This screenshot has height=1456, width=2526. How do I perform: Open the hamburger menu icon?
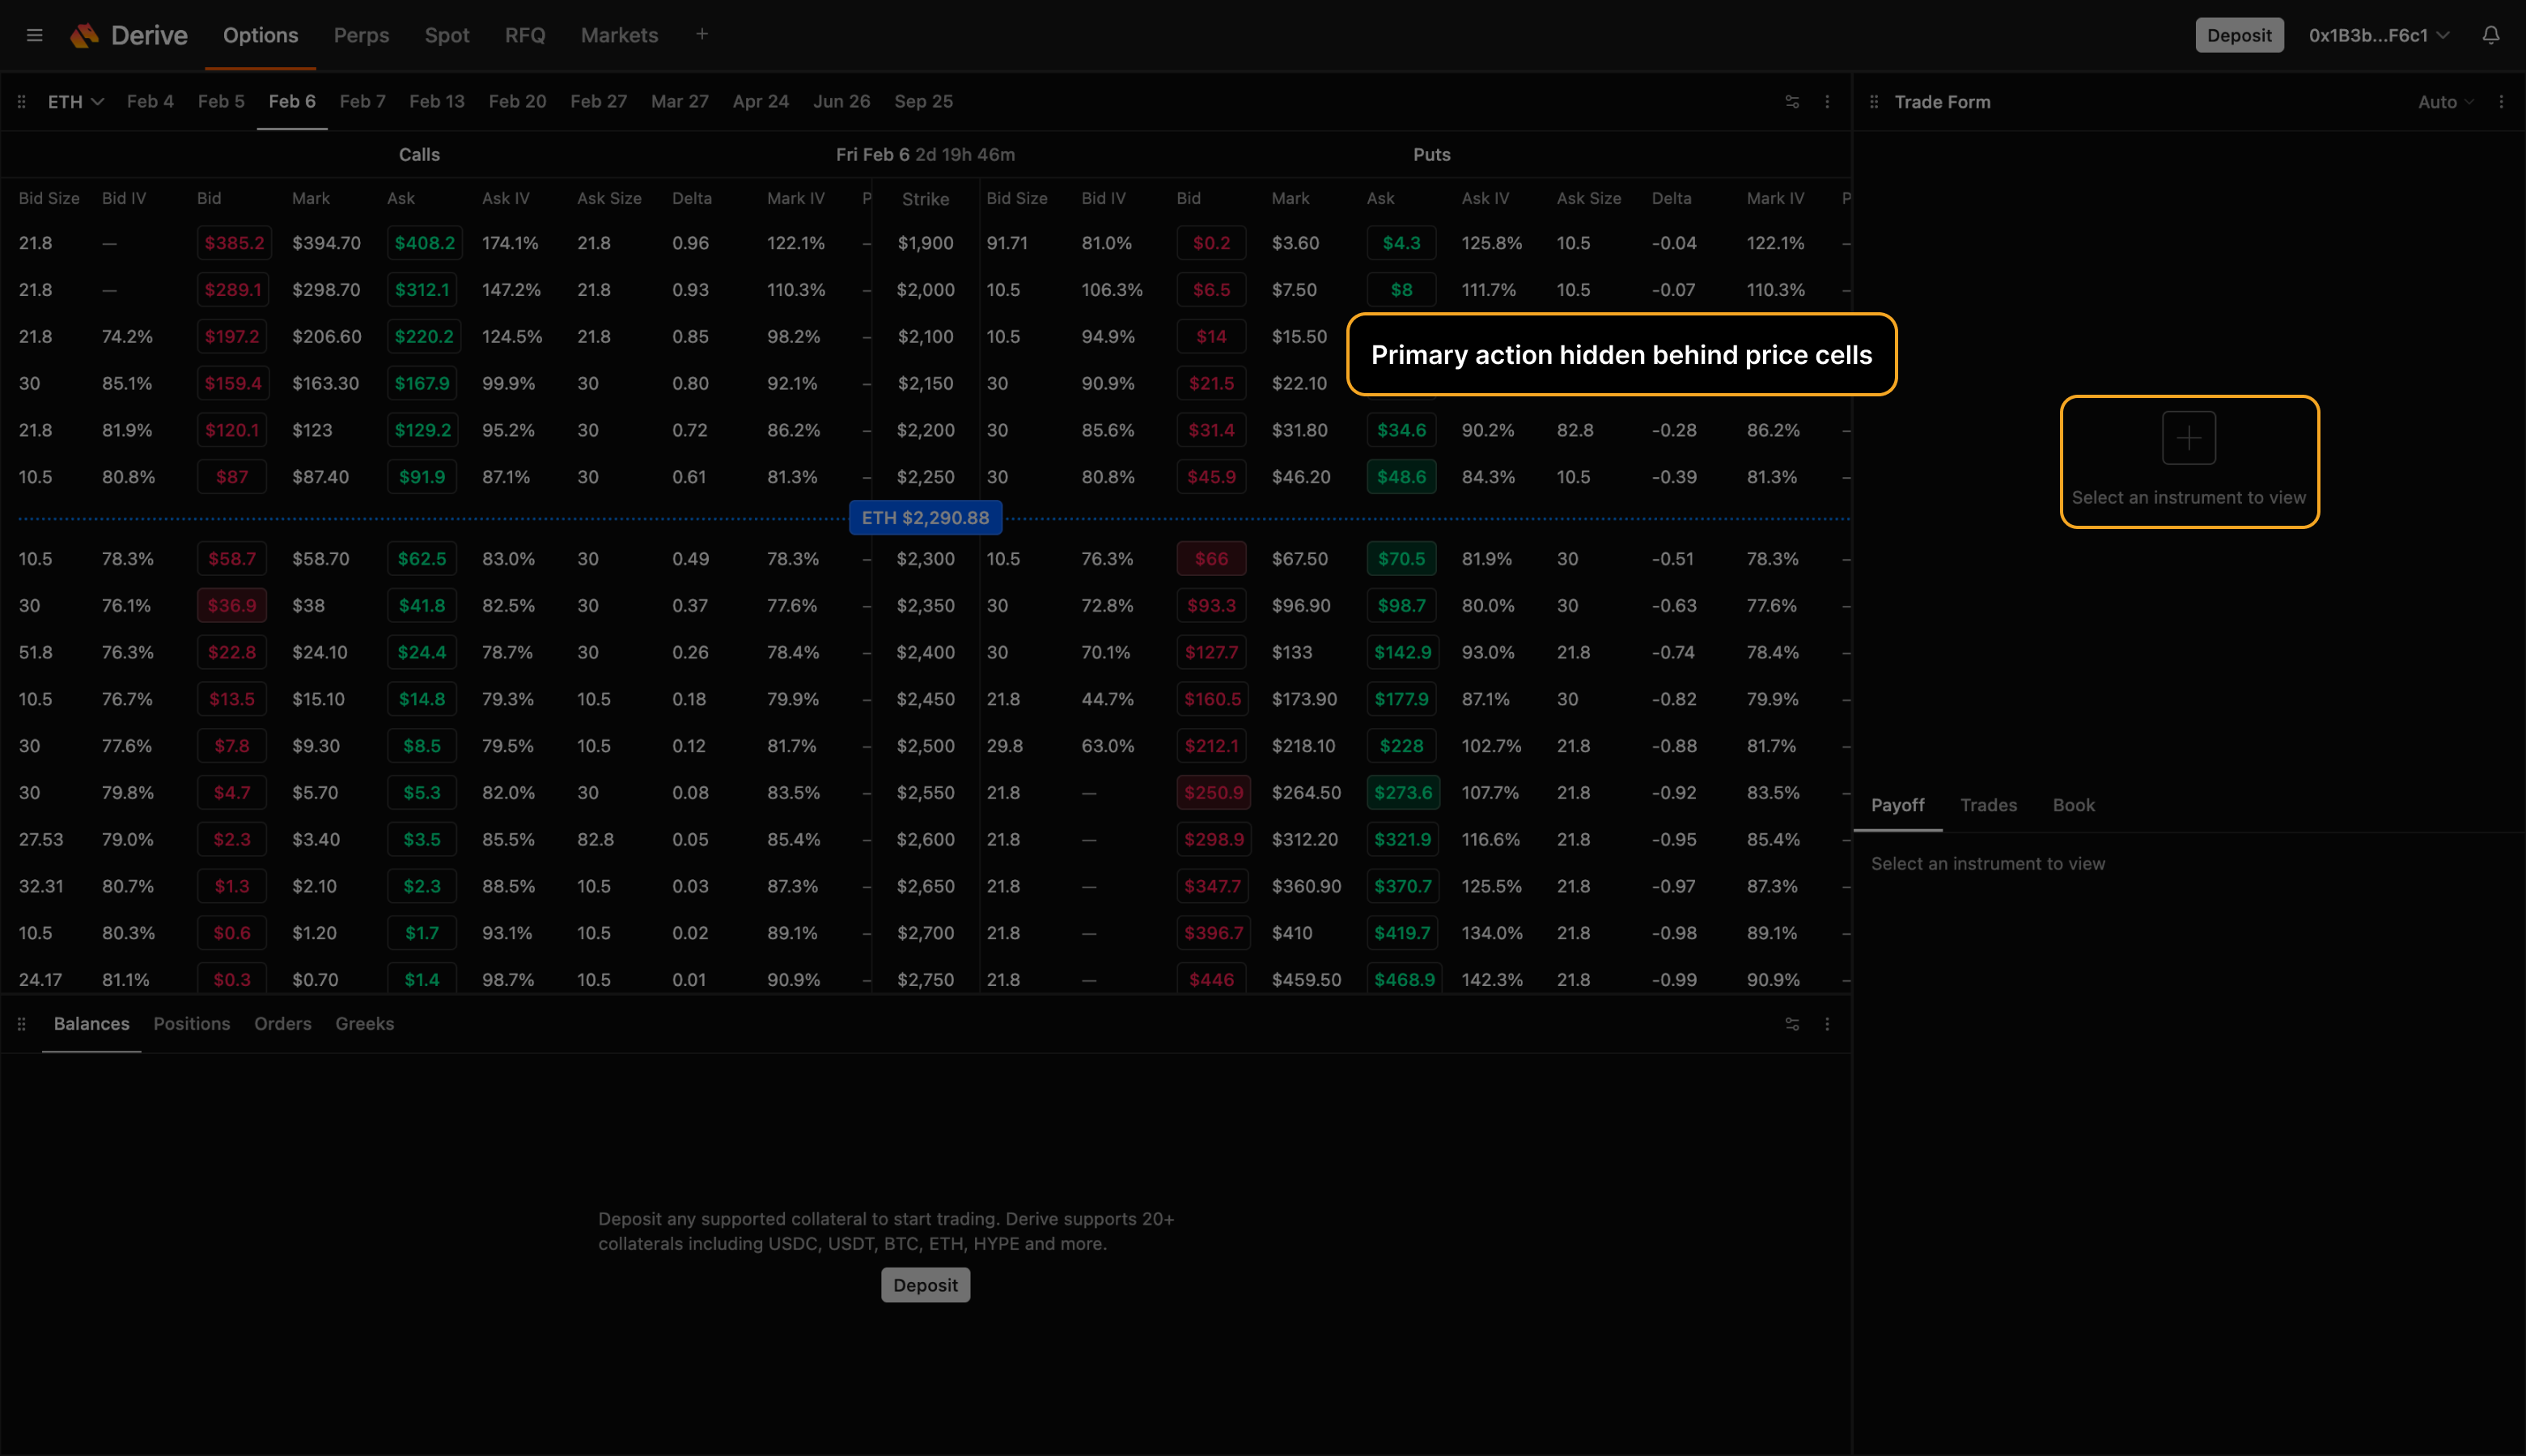(x=34, y=35)
